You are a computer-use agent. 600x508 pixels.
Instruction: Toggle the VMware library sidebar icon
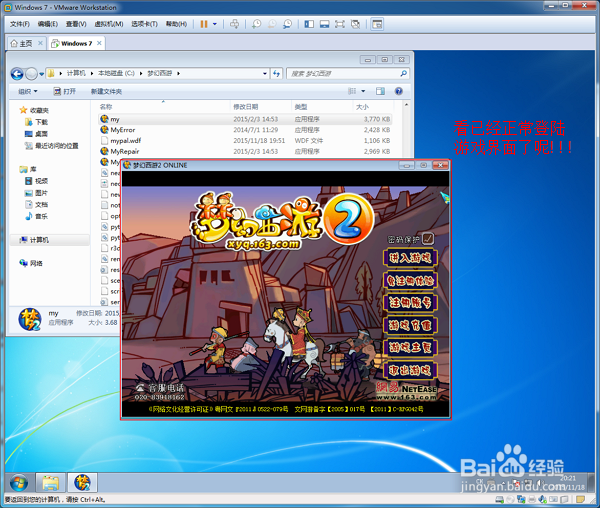point(309,24)
